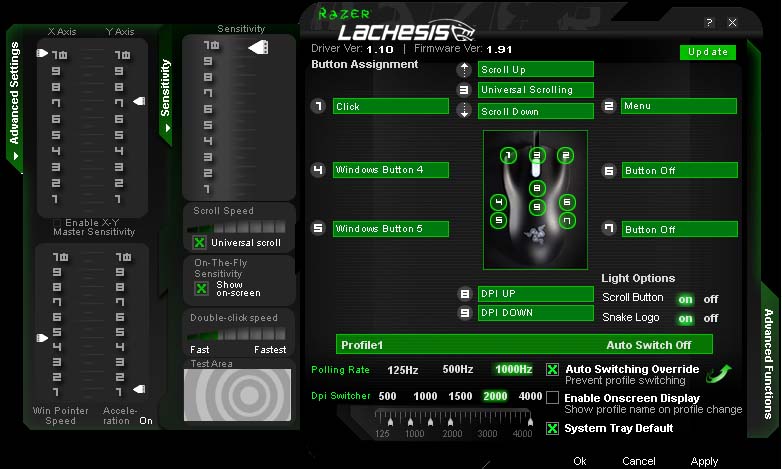Toggle the Universal scroll checkbox
Image resolution: width=782 pixels, height=469 pixels.
[200, 242]
